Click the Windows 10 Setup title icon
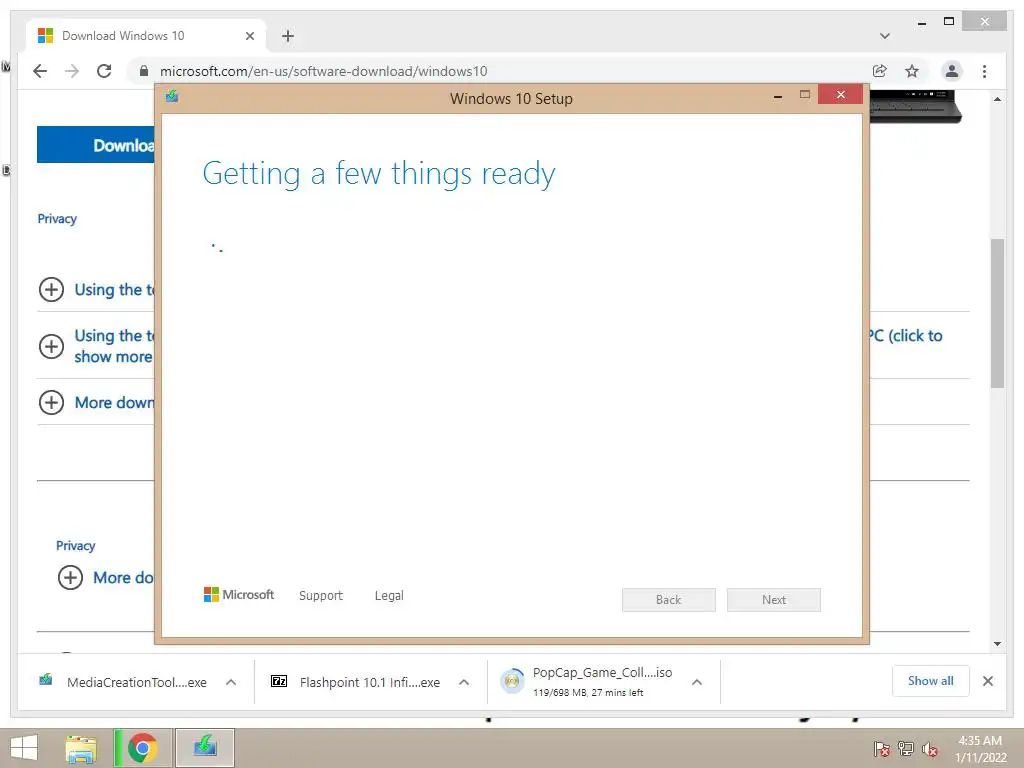The image size is (1024, 768). tap(172, 97)
